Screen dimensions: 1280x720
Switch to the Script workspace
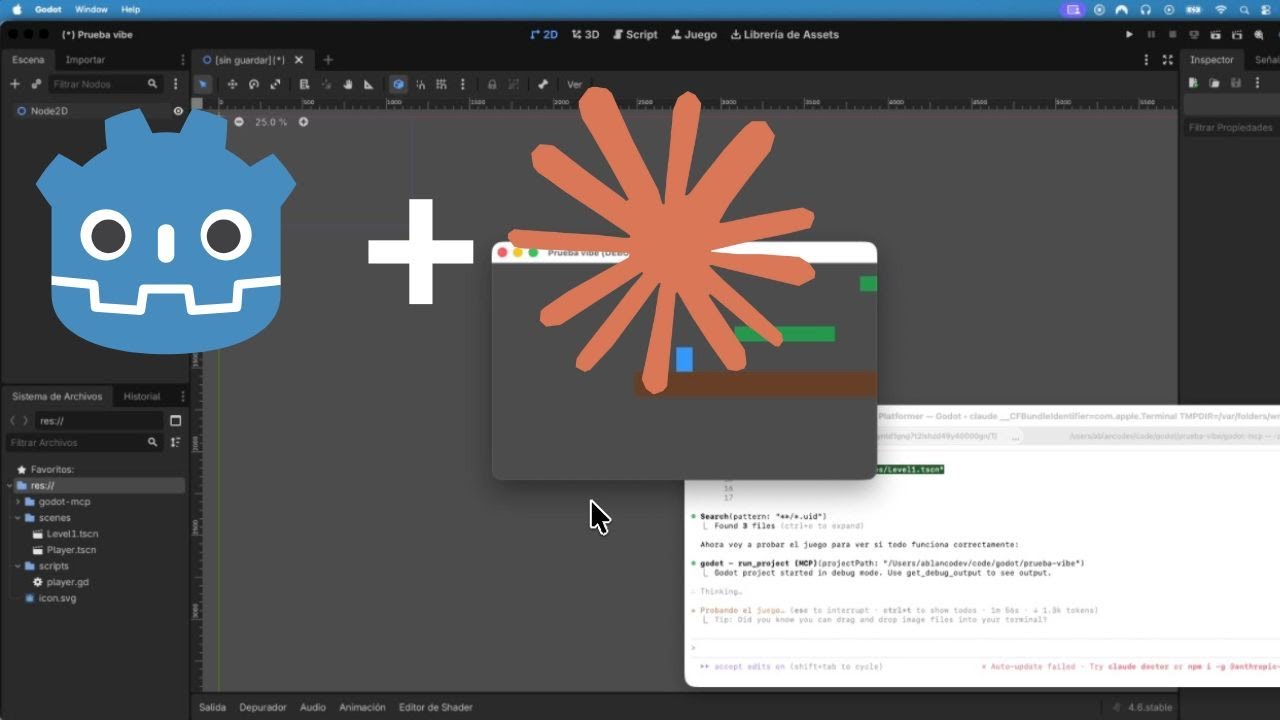[x=635, y=34]
